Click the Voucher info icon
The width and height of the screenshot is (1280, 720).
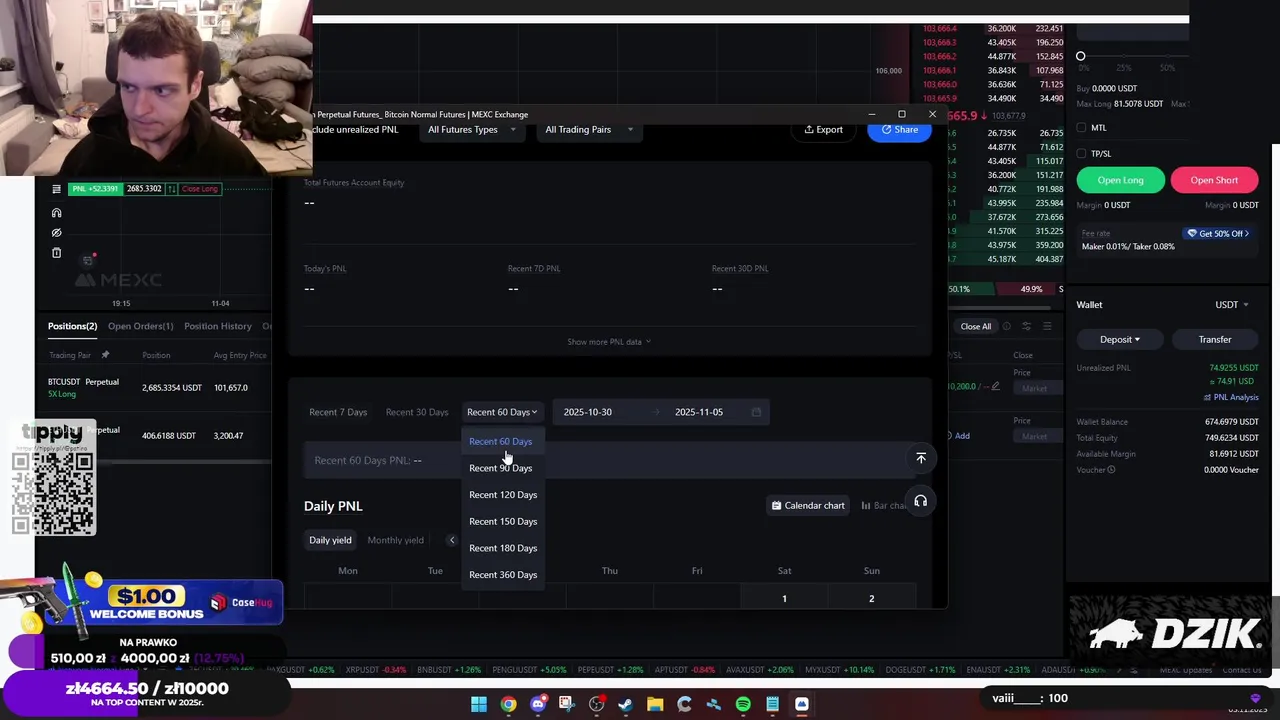point(1111,470)
